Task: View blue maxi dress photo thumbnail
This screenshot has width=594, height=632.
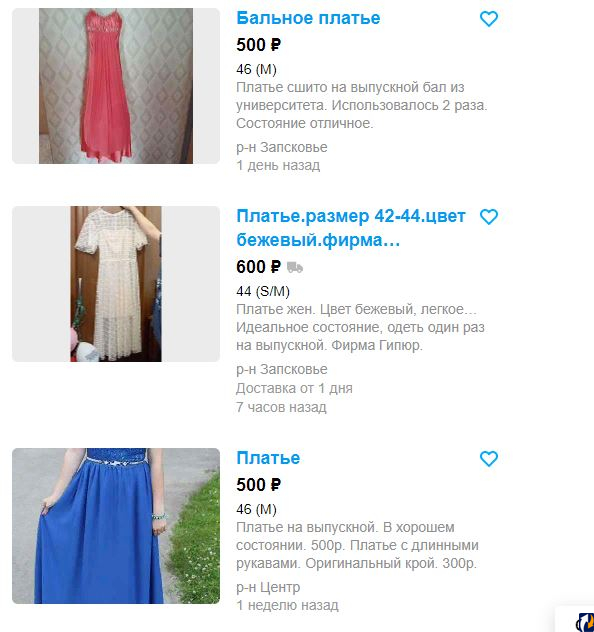Action: tap(116, 526)
